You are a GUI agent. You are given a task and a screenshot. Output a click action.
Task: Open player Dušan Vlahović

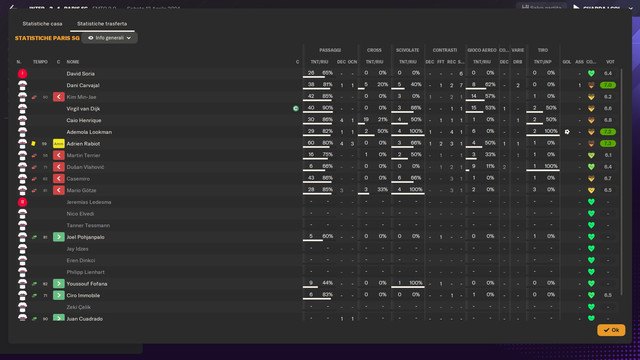[x=85, y=167]
